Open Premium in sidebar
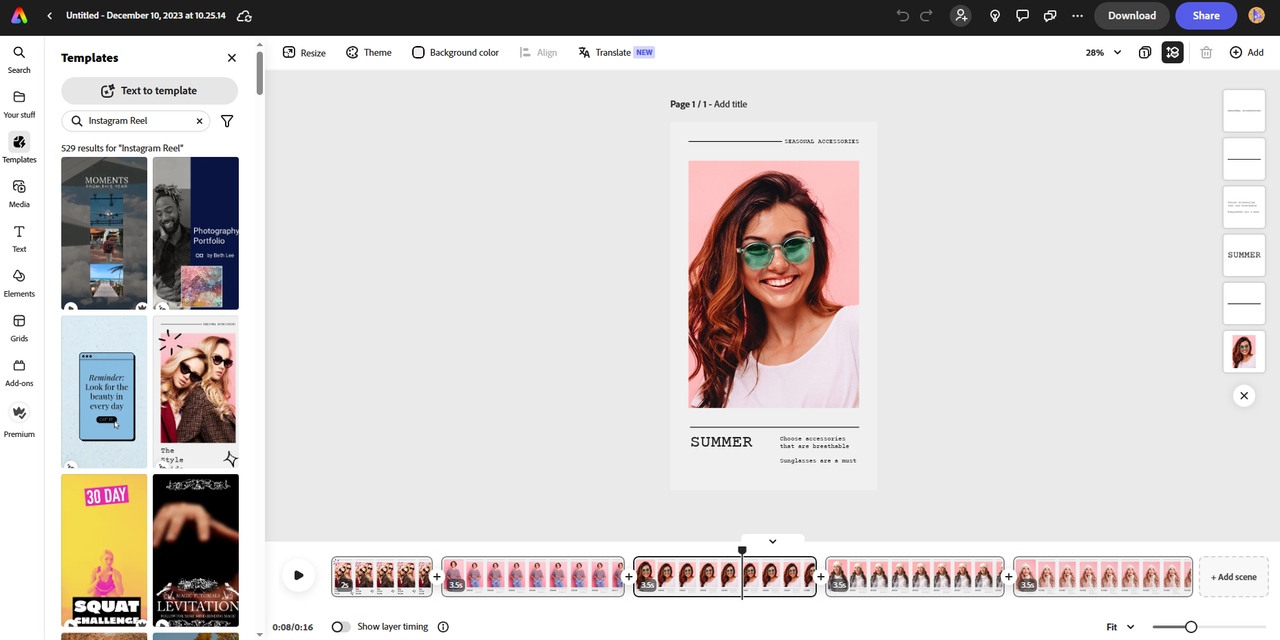Image resolution: width=1280 pixels, height=640 pixels. pos(19,420)
